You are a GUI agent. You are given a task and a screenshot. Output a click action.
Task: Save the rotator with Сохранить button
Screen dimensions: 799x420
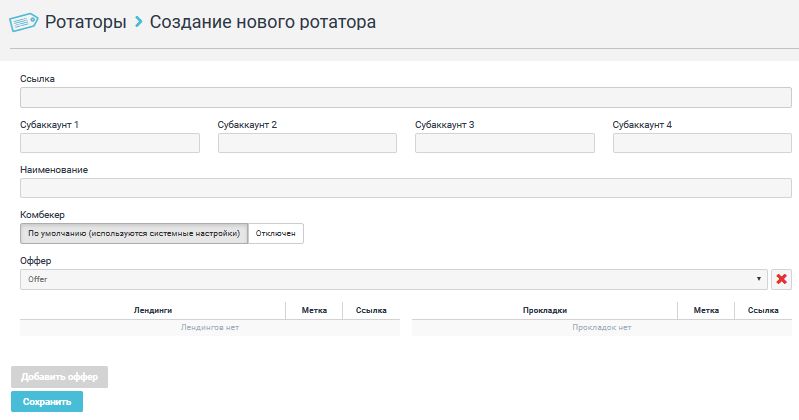tap(47, 402)
